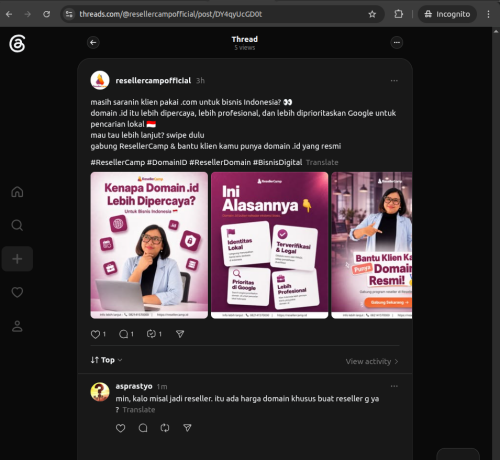Reload the page
Image resolution: width=500 pixels, height=460 pixels.
[x=47, y=14]
